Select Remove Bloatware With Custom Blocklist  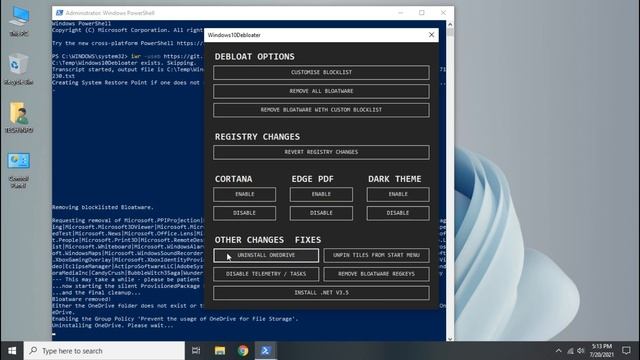click(x=321, y=110)
